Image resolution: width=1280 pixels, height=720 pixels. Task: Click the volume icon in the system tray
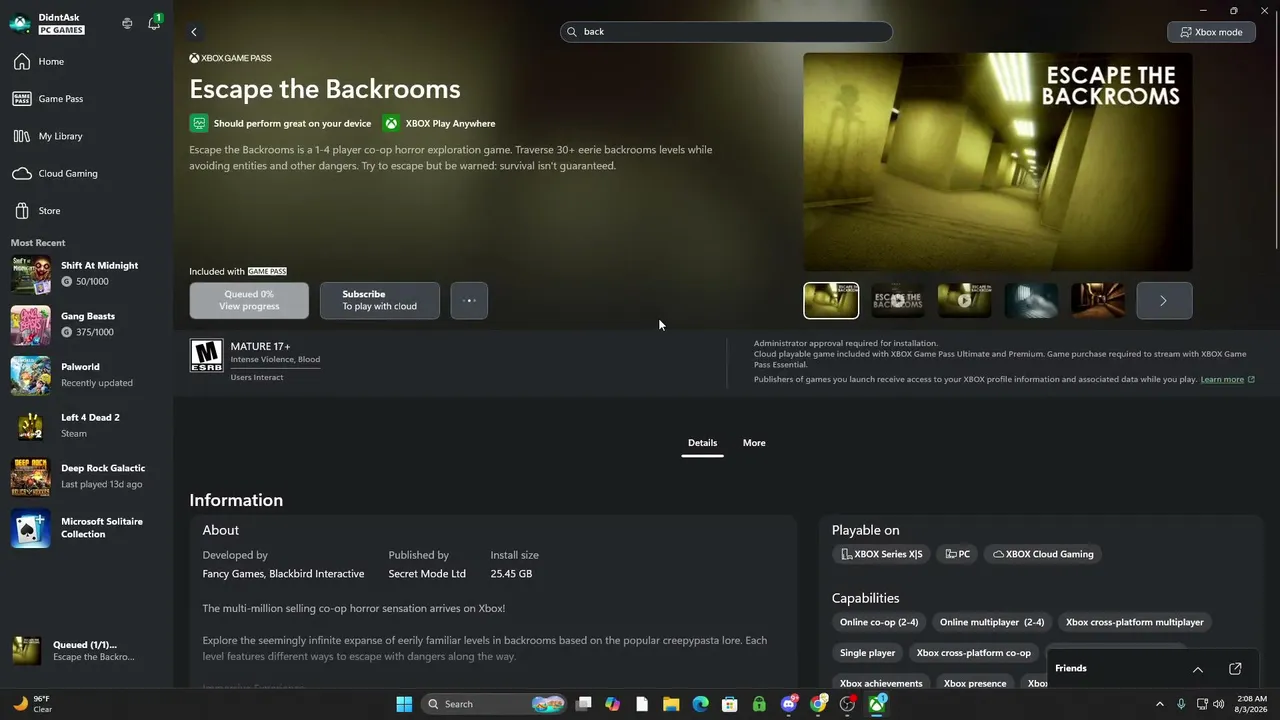1218,704
